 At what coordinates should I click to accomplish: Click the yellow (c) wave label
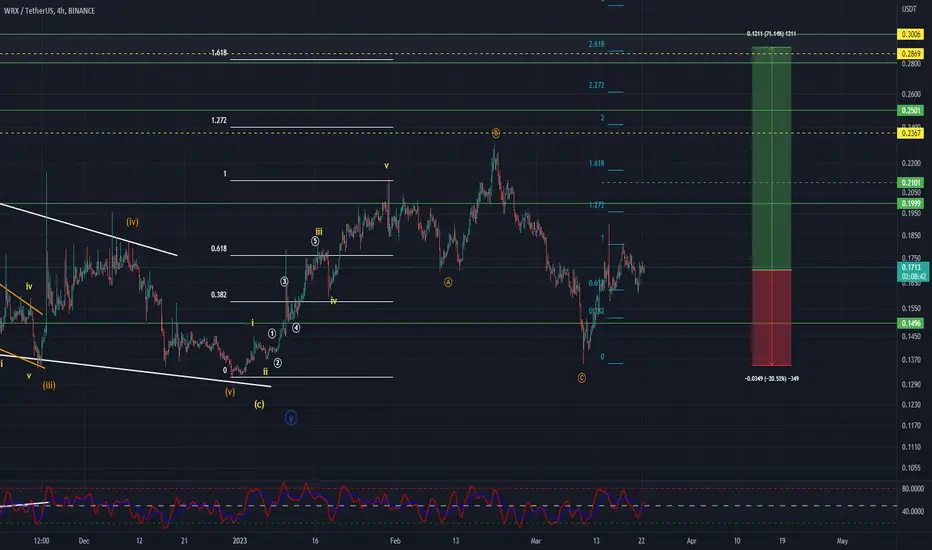point(259,404)
